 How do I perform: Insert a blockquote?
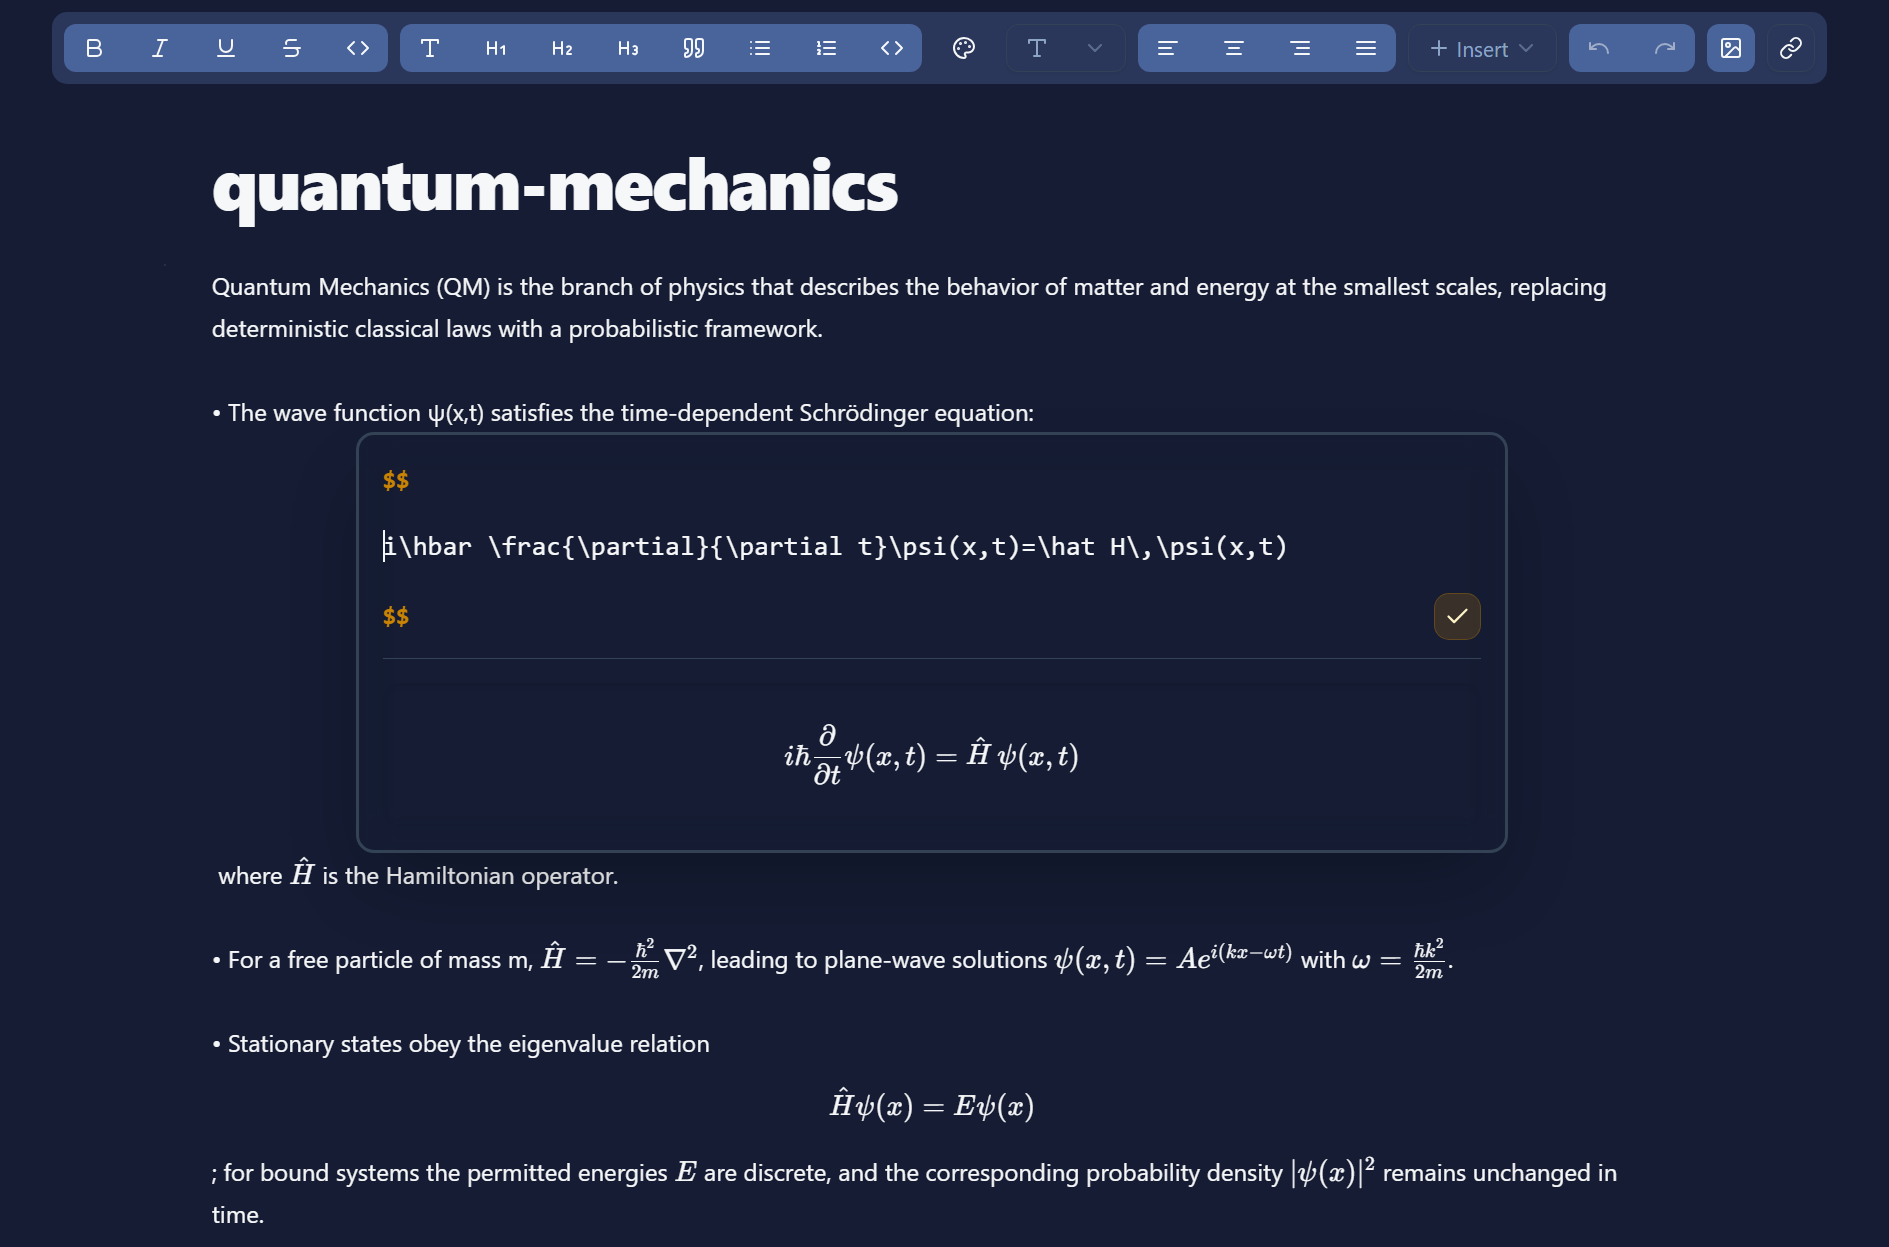point(694,48)
